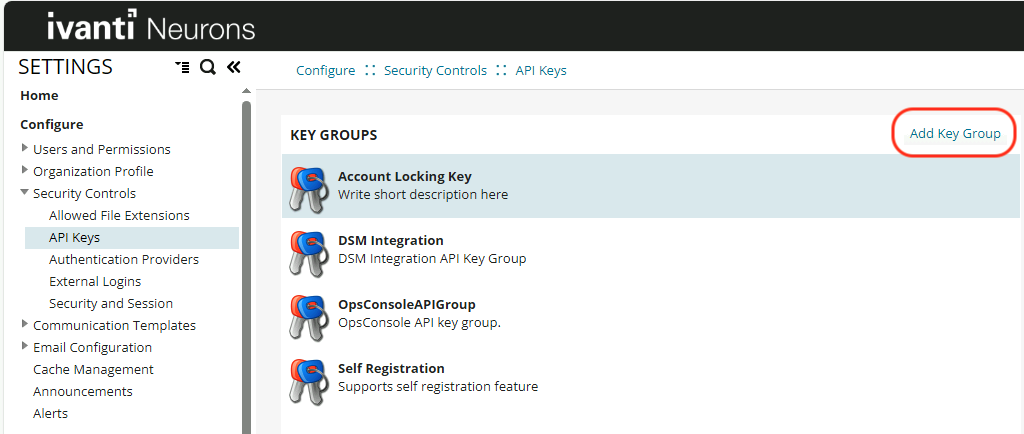Viewport: 1024px width, 434px height.
Task: Click Configure breadcrumb link
Action: click(x=326, y=70)
